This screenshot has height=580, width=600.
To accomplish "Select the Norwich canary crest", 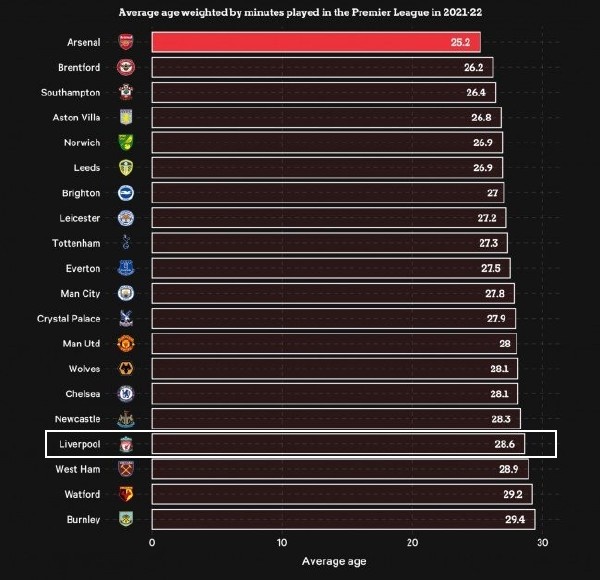I will [126, 142].
